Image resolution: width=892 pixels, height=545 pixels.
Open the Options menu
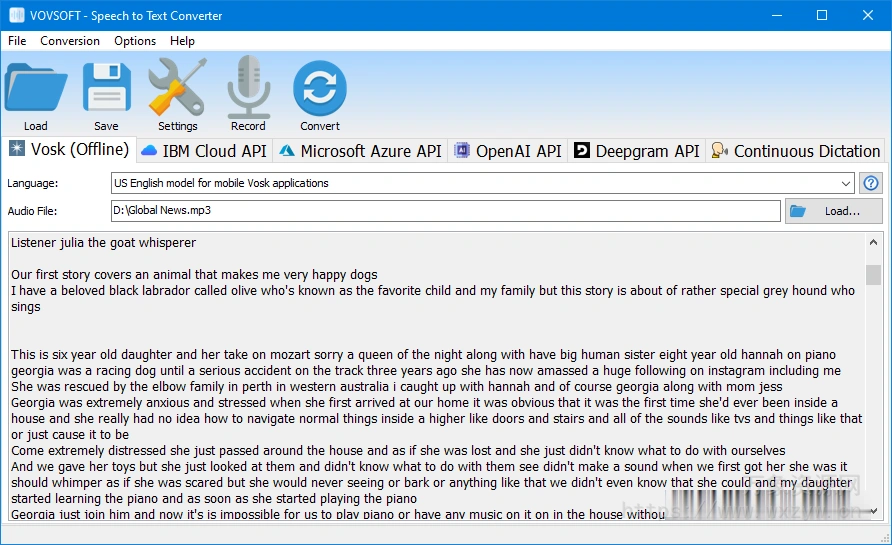click(x=135, y=41)
